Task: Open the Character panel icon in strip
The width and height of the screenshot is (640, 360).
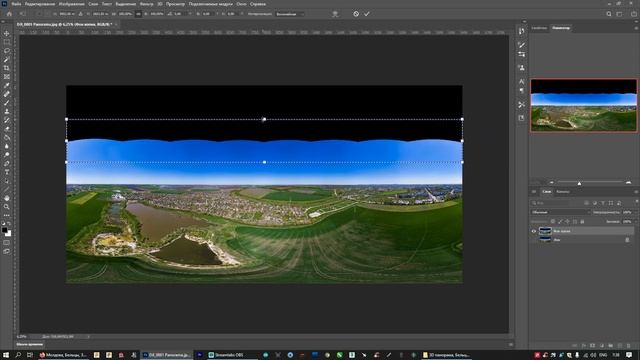Action: [x=521, y=82]
